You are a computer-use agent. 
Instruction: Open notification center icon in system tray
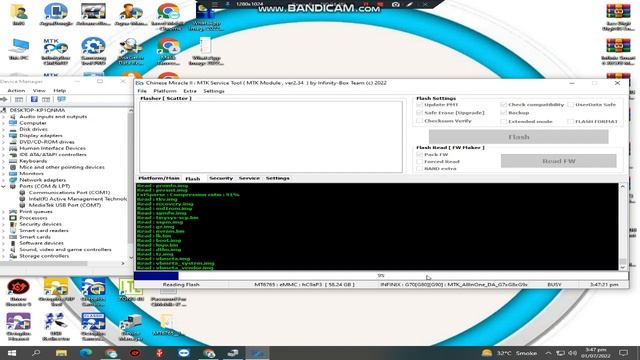pos(623,353)
